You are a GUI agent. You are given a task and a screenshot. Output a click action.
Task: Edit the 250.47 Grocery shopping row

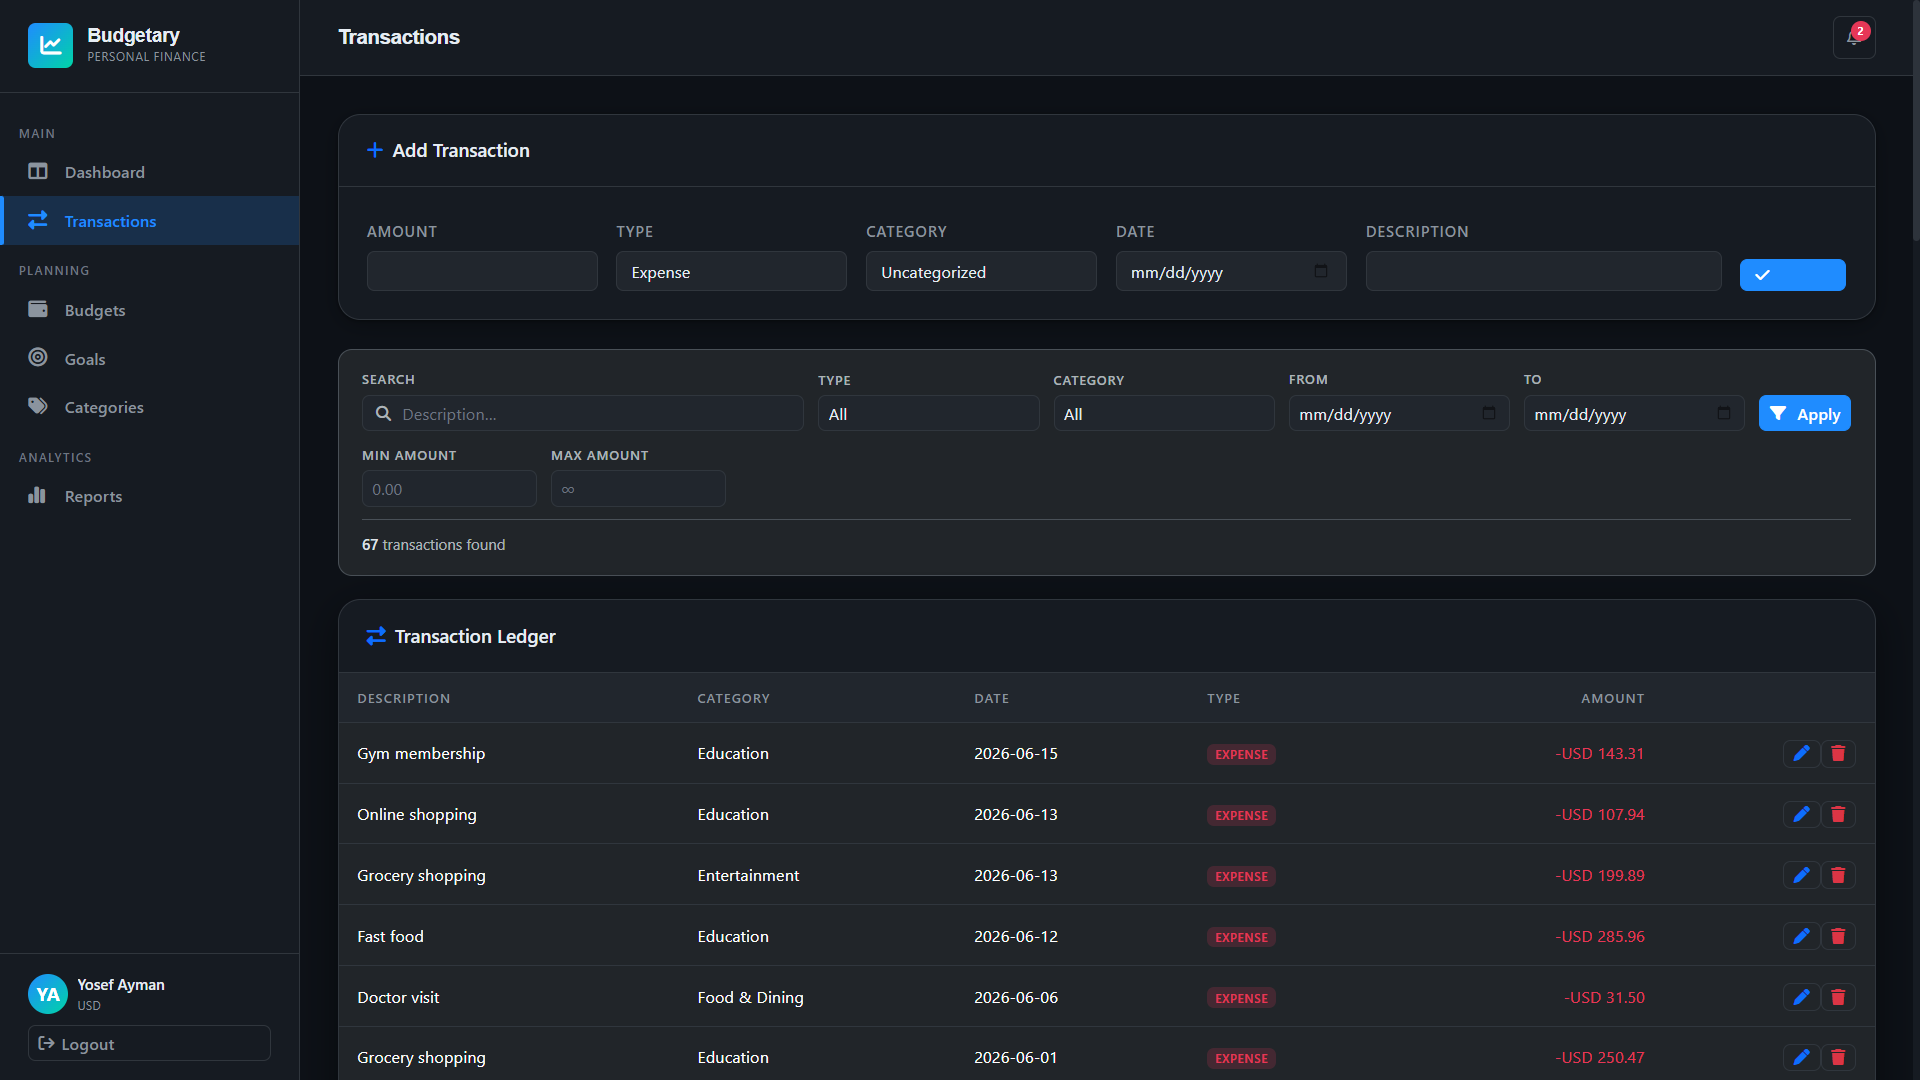click(x=1801, y=1058)
